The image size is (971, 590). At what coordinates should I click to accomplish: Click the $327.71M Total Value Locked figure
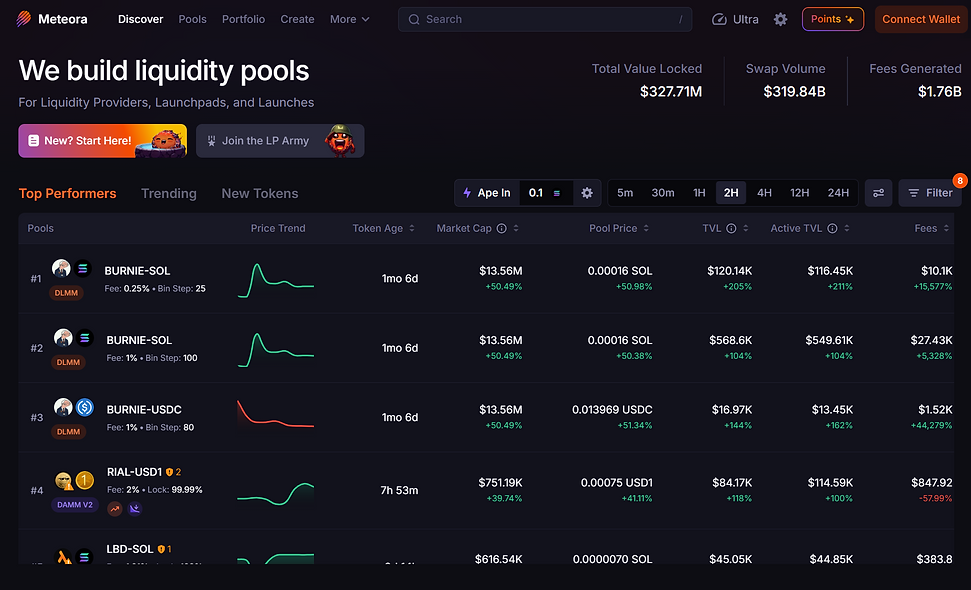tap(671, 92)
